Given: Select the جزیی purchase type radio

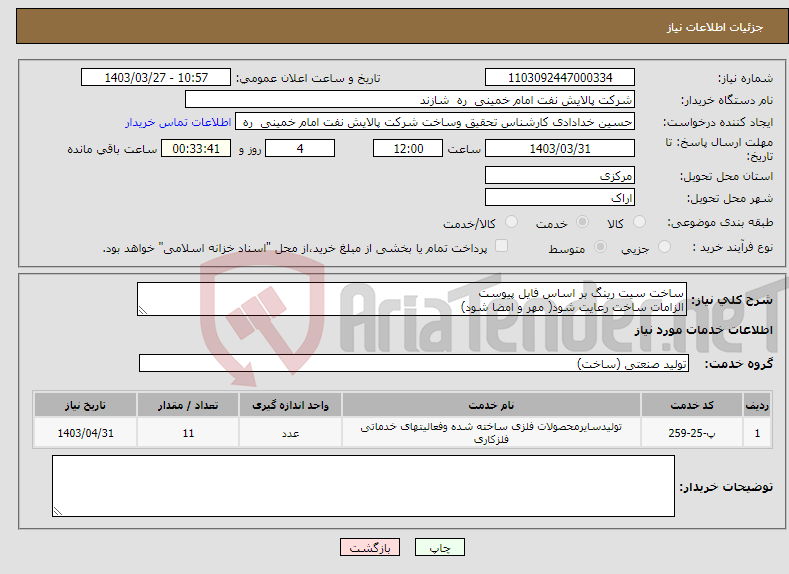Looking at the screenshot, I should 664,247.
